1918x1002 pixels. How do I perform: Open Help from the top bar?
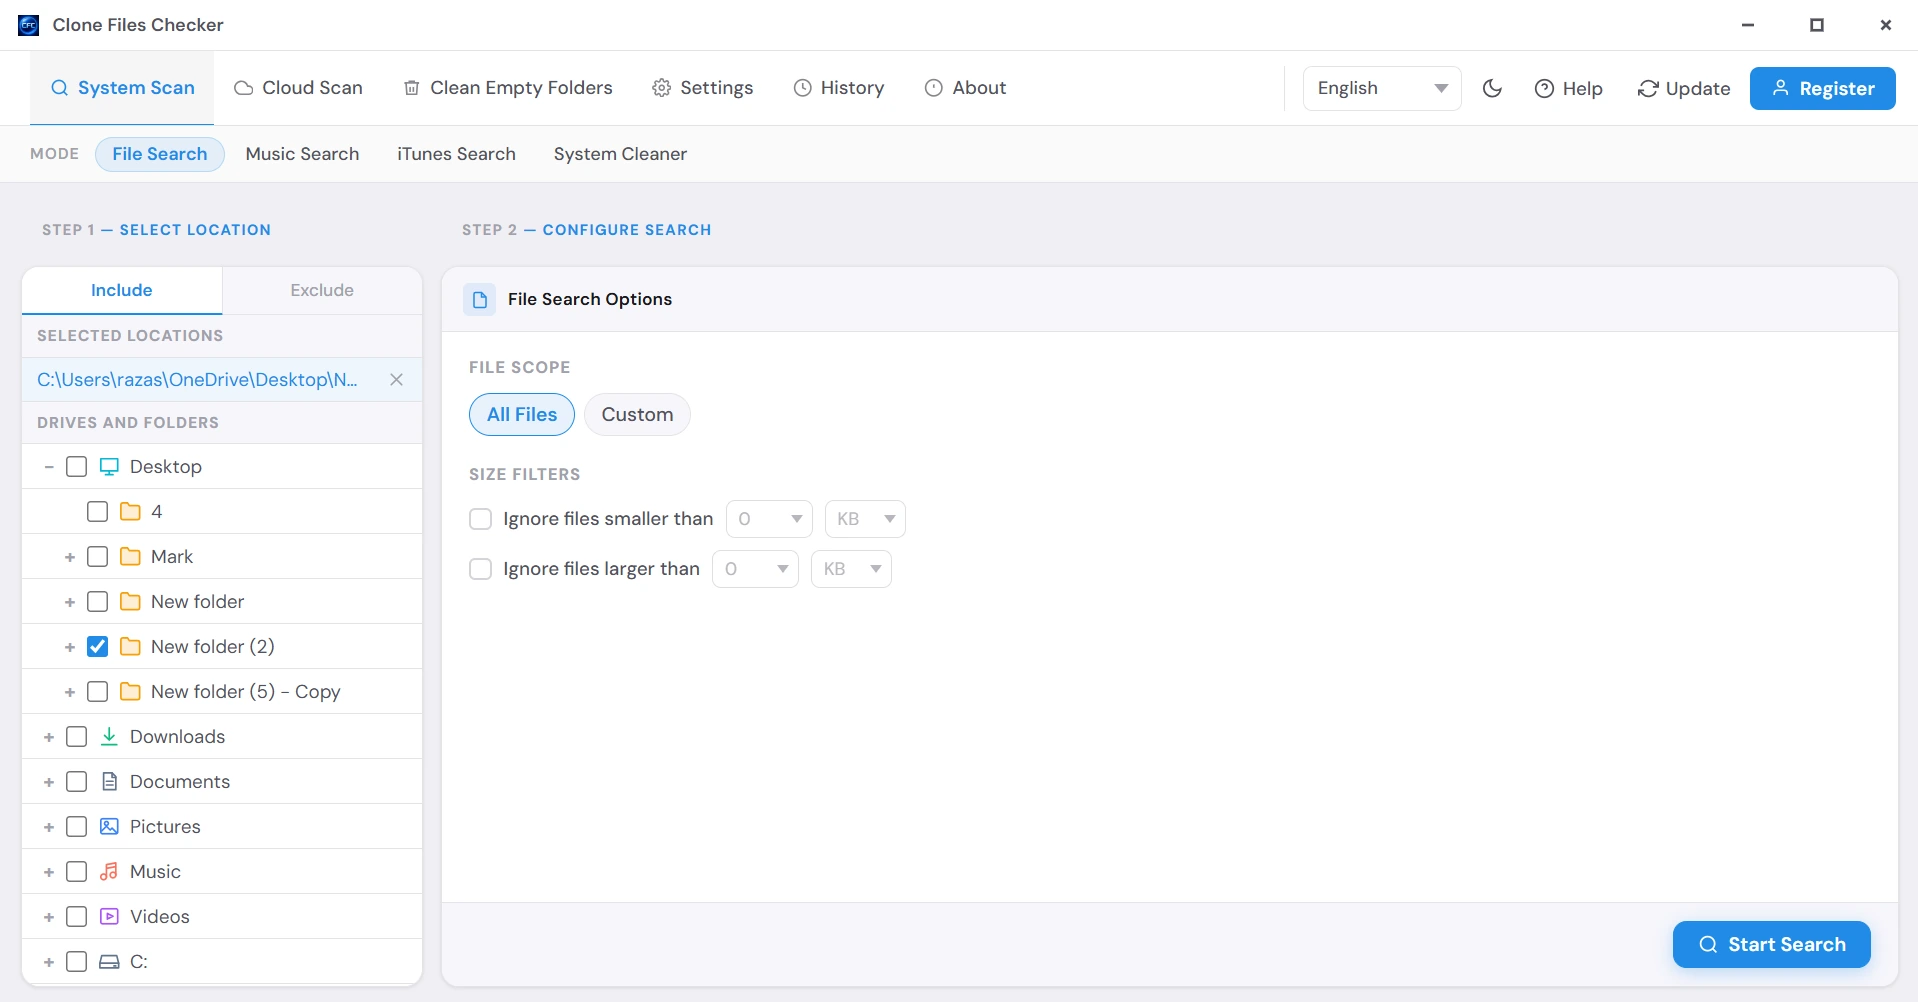[x=1568, y=88]
